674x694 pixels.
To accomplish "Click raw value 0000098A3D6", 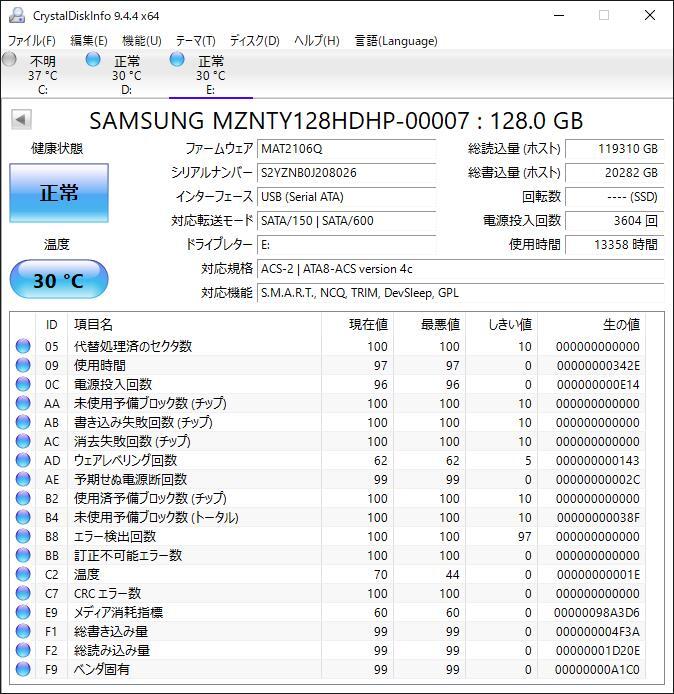I will [x=597, y=613].
